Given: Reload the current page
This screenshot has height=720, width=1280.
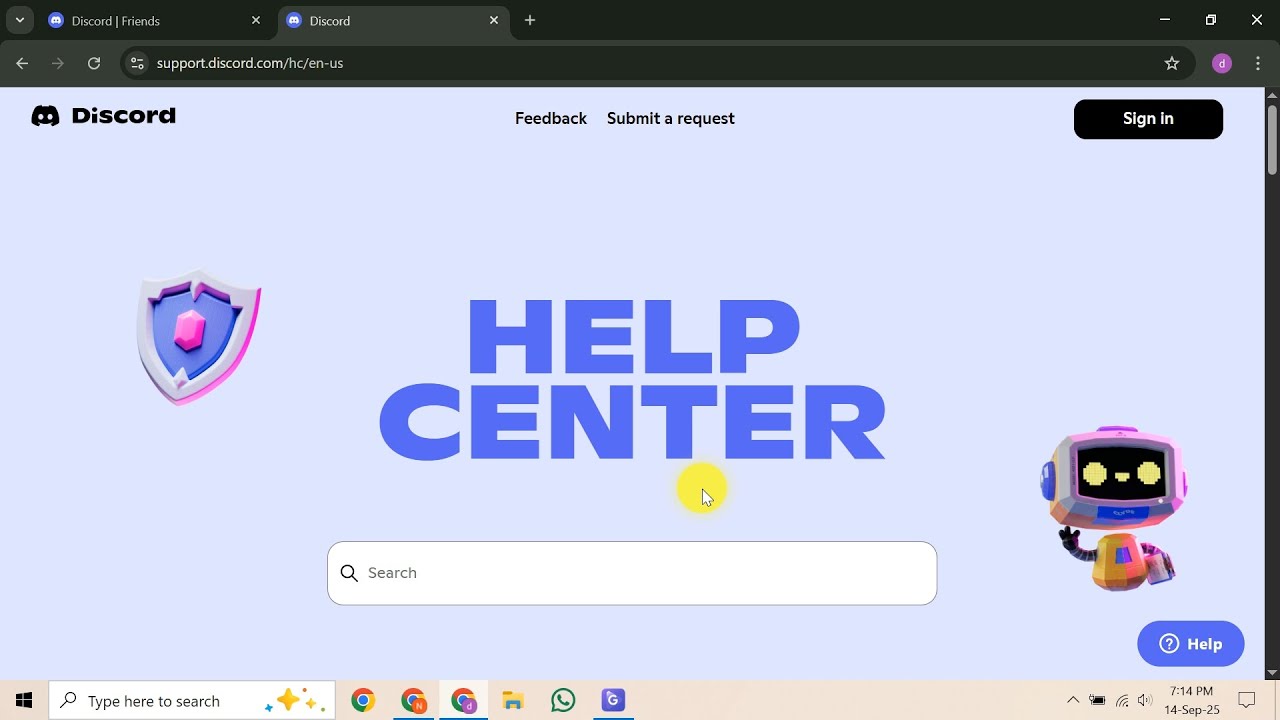Looking at the screenshot, I should pyautogui.click(x=94, y=63).
